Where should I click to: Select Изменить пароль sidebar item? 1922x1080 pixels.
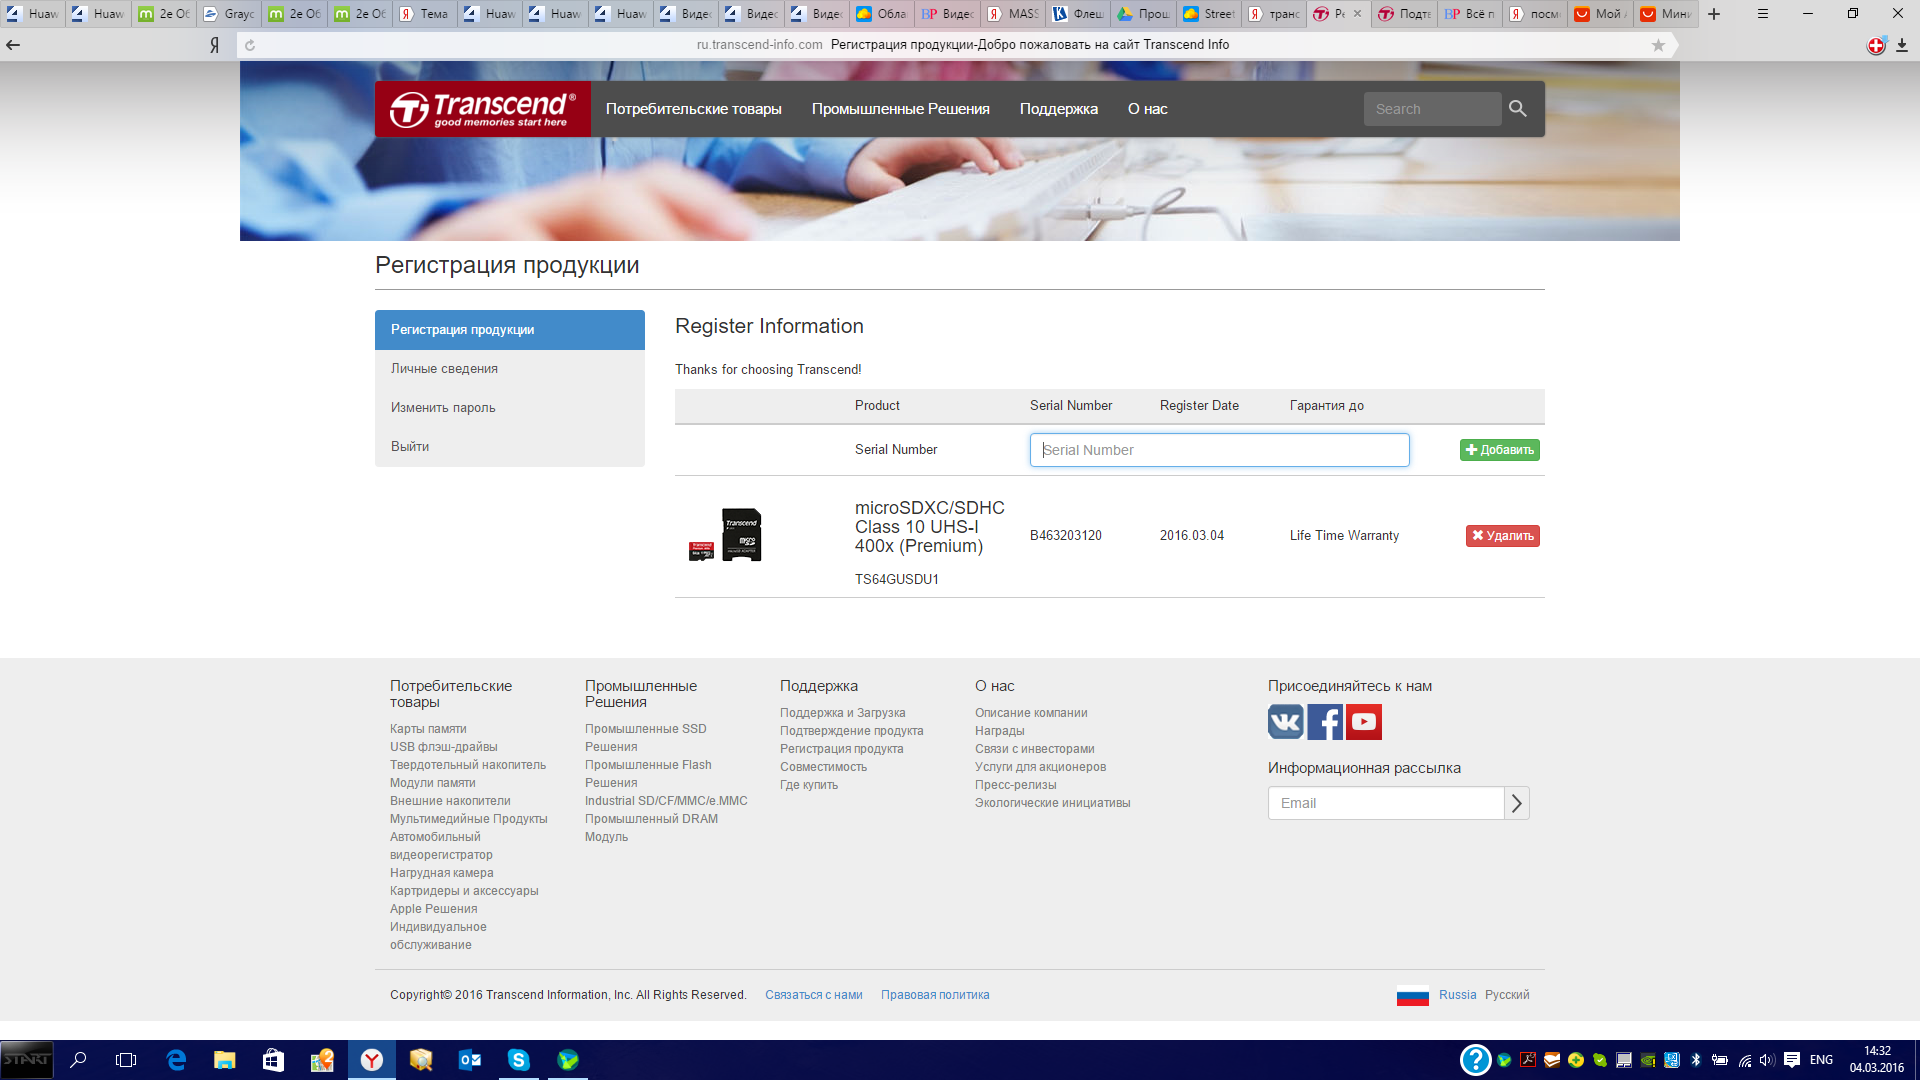click(x=443, y=408)
